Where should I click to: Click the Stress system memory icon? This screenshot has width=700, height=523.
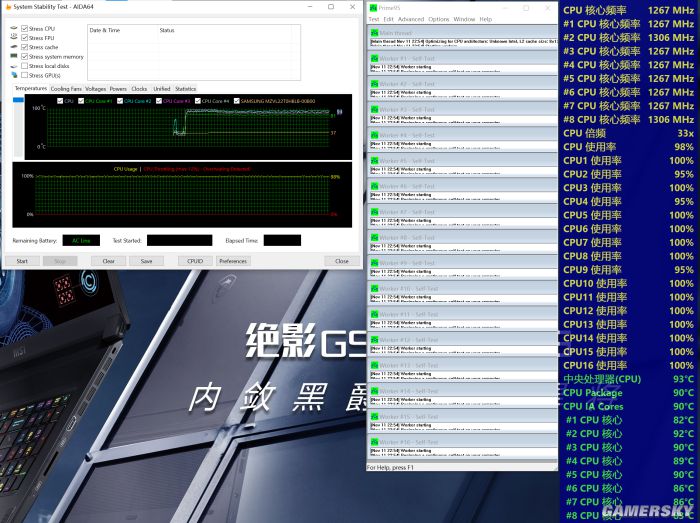point(14,56)
